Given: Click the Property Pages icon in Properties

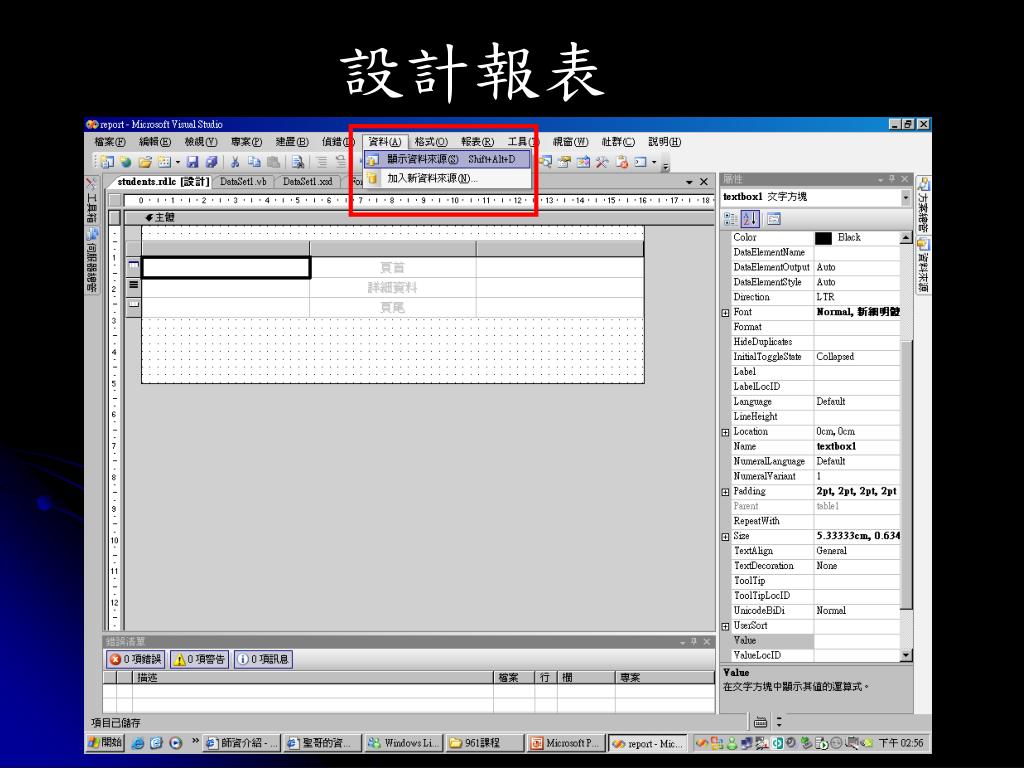Looking at the screenshot, I should point(774,219).
